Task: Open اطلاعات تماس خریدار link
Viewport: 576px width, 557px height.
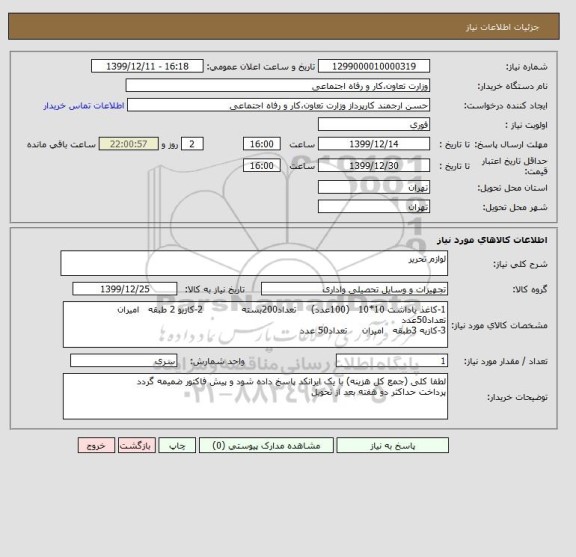Action: tap(84, 106)
